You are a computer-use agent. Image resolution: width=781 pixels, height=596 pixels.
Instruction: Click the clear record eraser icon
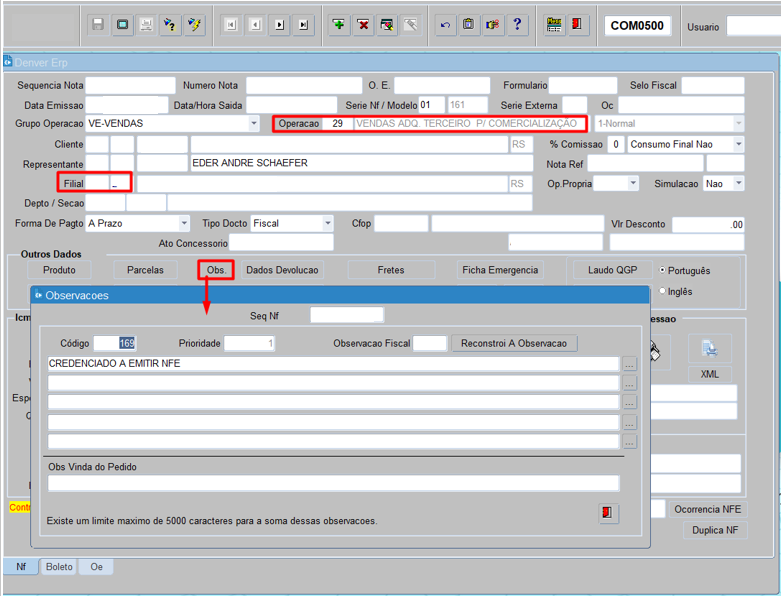pos(387,24)
